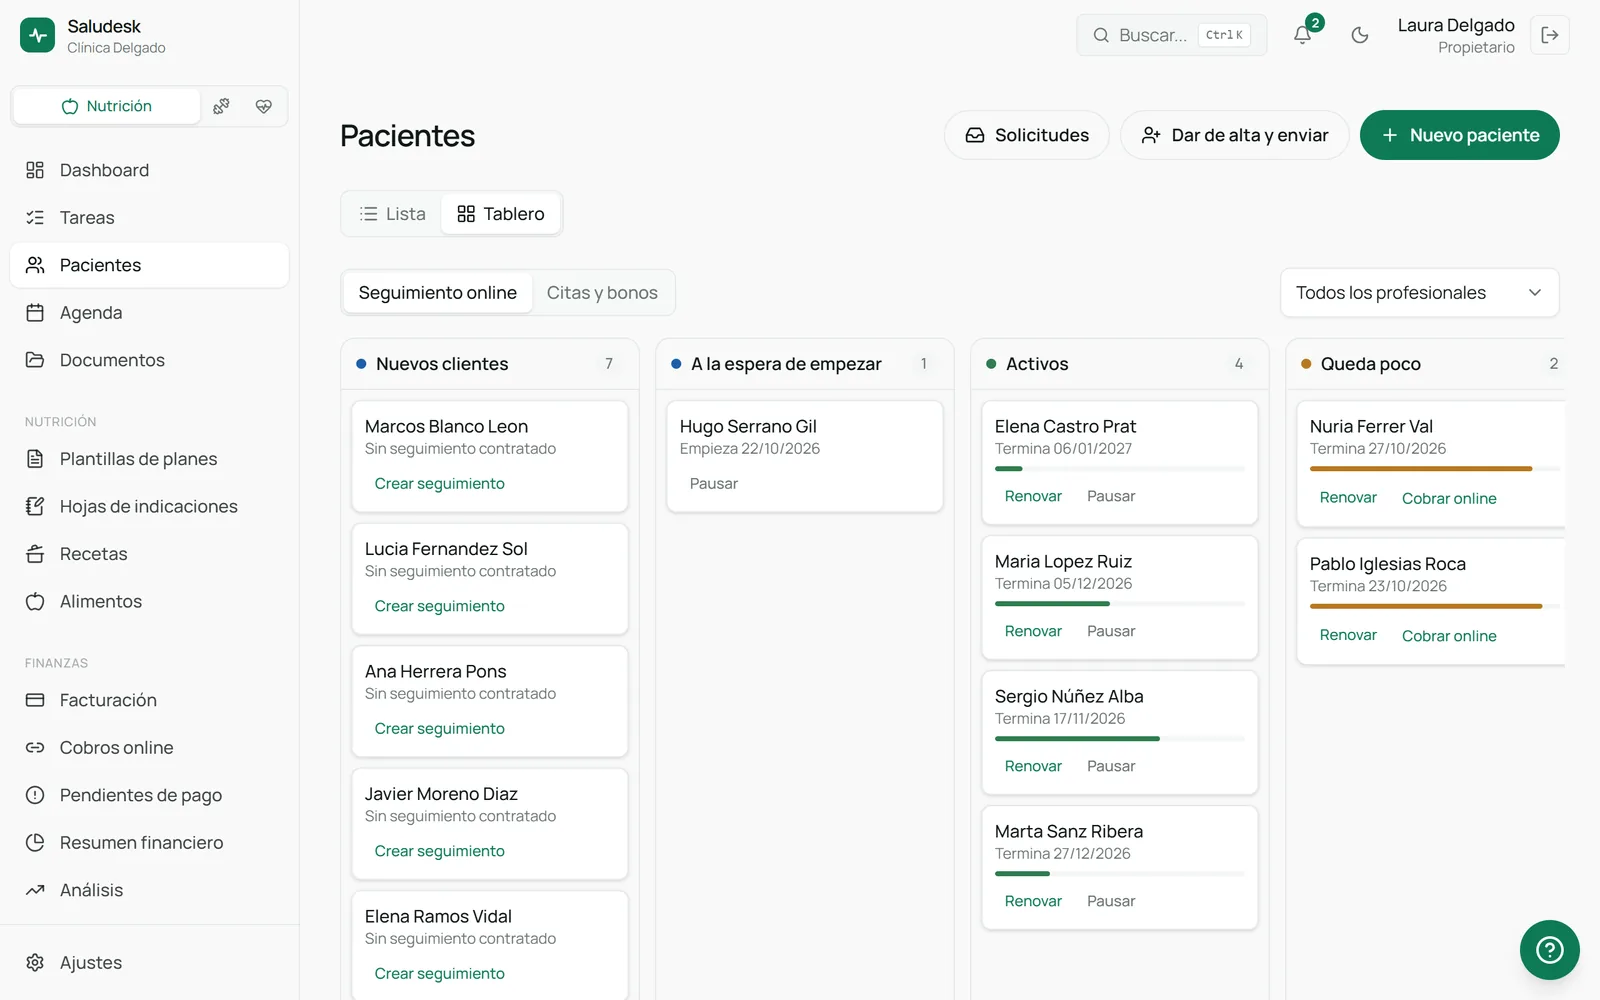Pausar Sergio Núñez Alba
The height and width of the screenshot is (1000, 1600).
(1111, 766)
